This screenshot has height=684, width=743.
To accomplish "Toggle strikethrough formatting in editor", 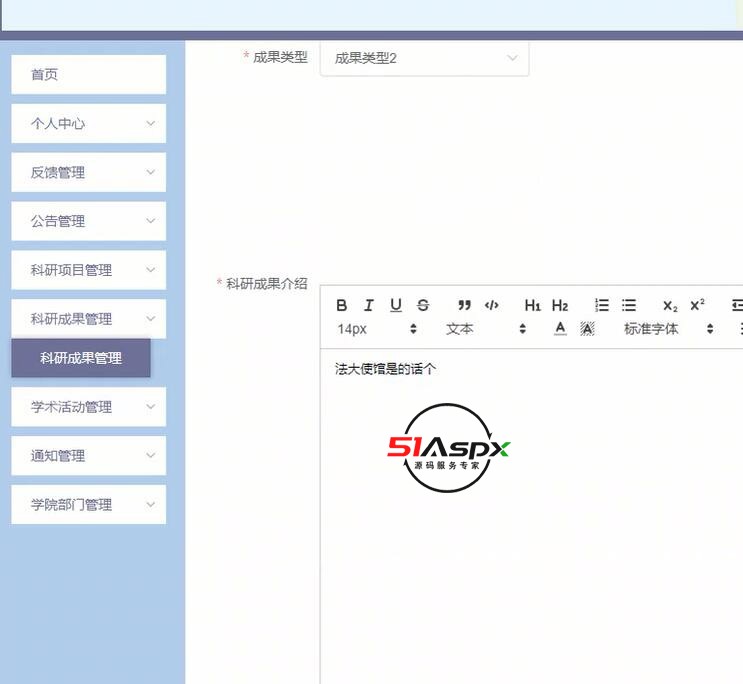I will coord(423,305).
